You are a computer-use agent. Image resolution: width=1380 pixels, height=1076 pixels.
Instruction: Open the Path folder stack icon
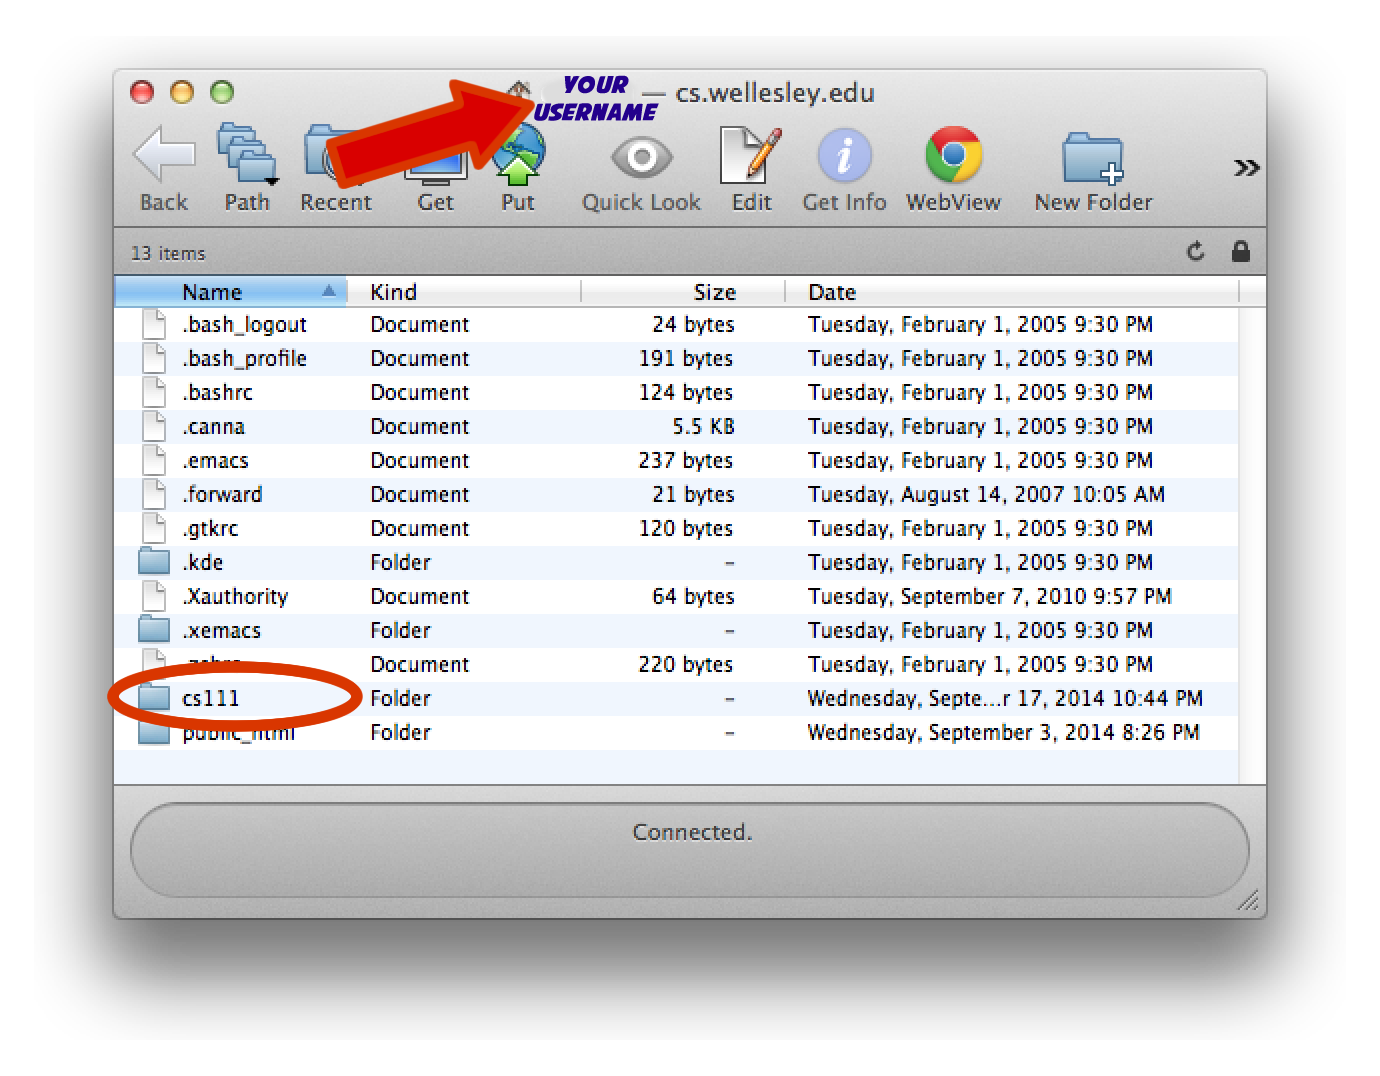tap(247, 157)
